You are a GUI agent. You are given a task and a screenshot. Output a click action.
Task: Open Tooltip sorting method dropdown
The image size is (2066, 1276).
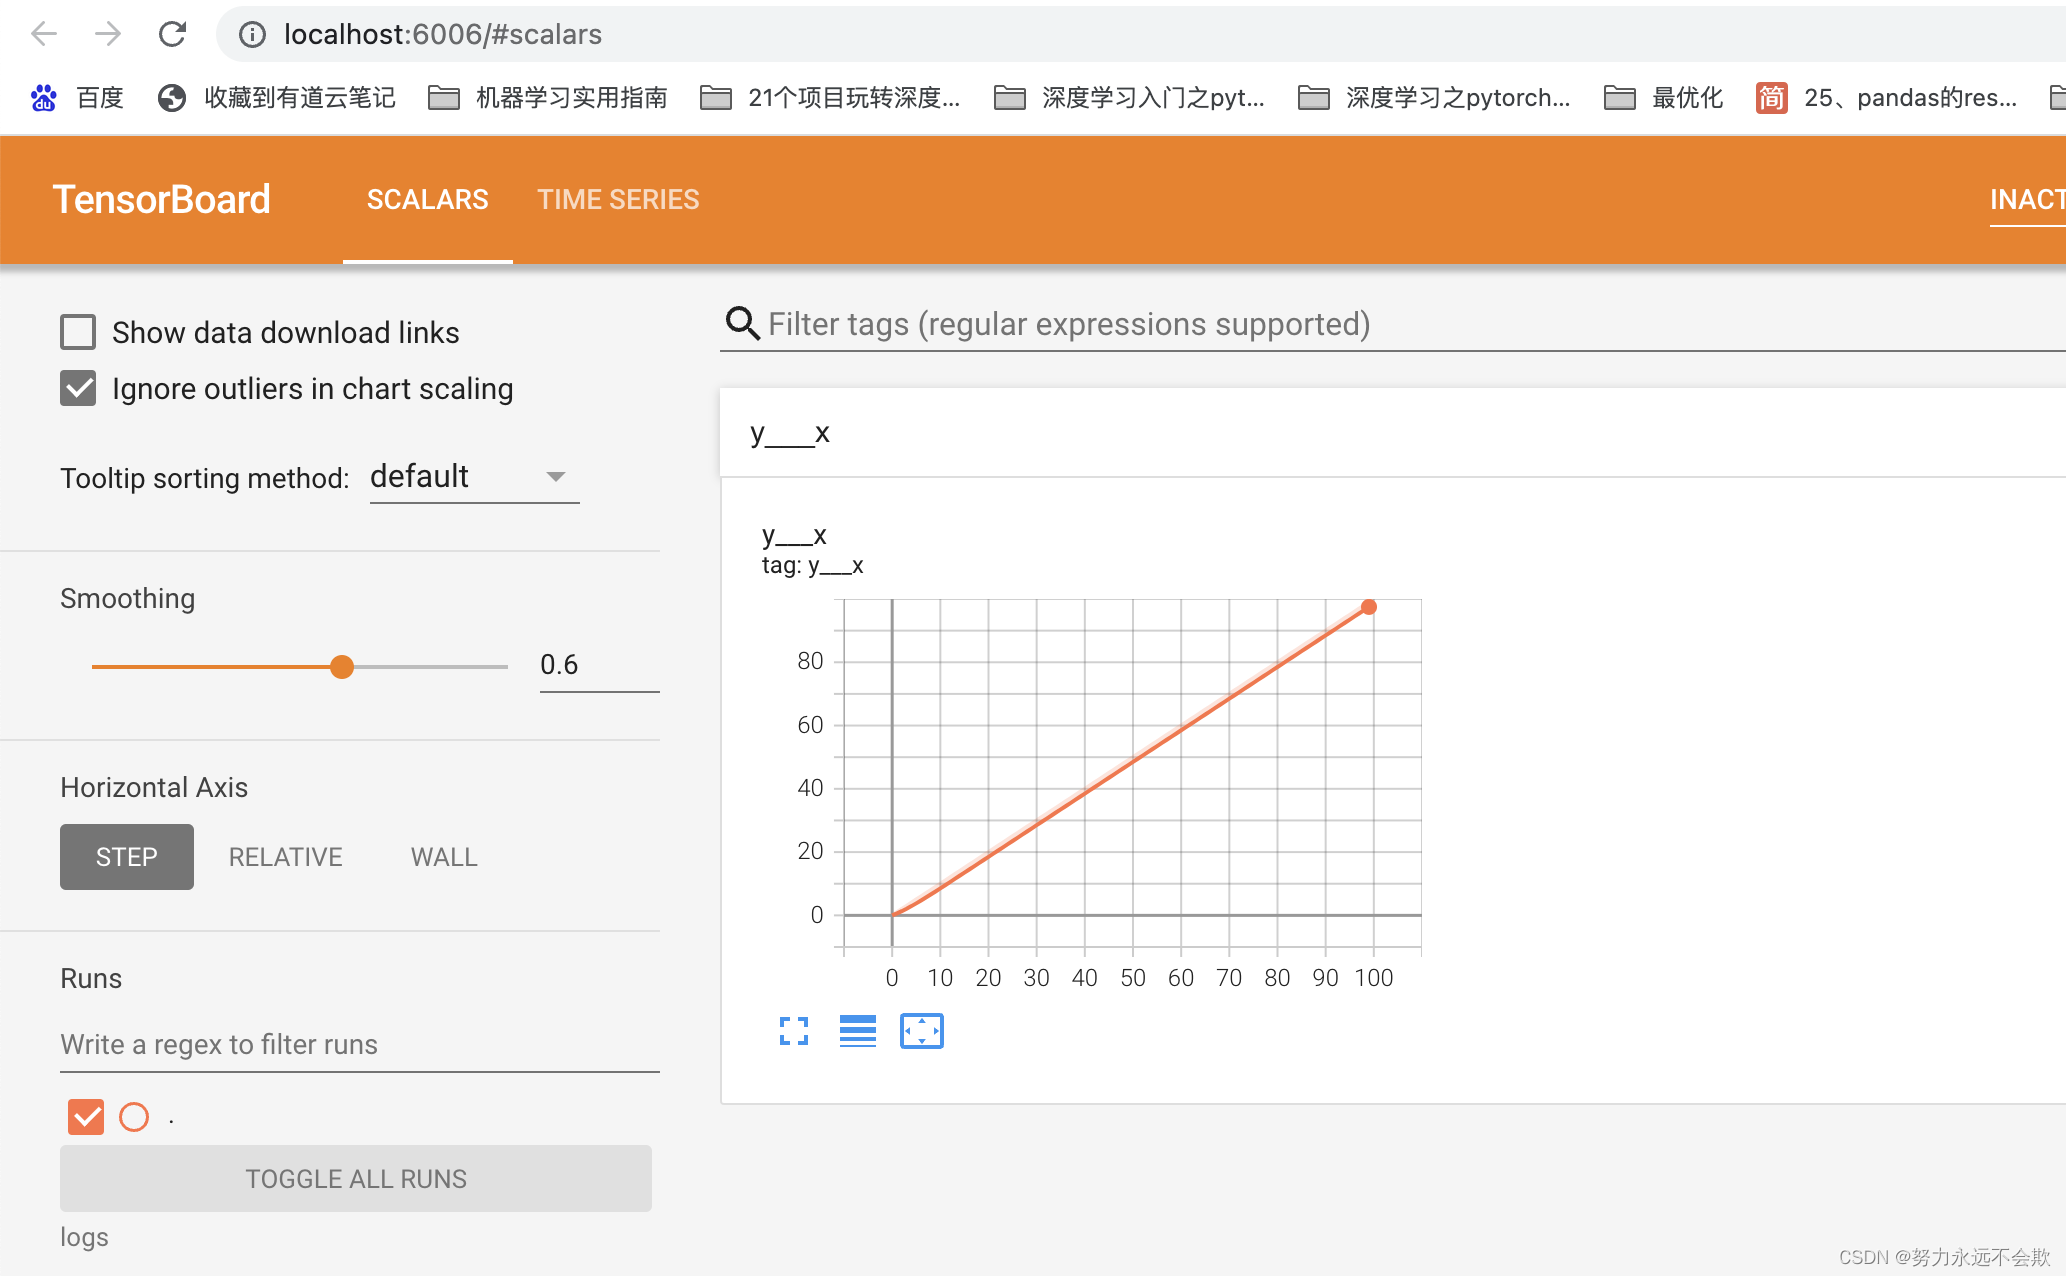473,477
